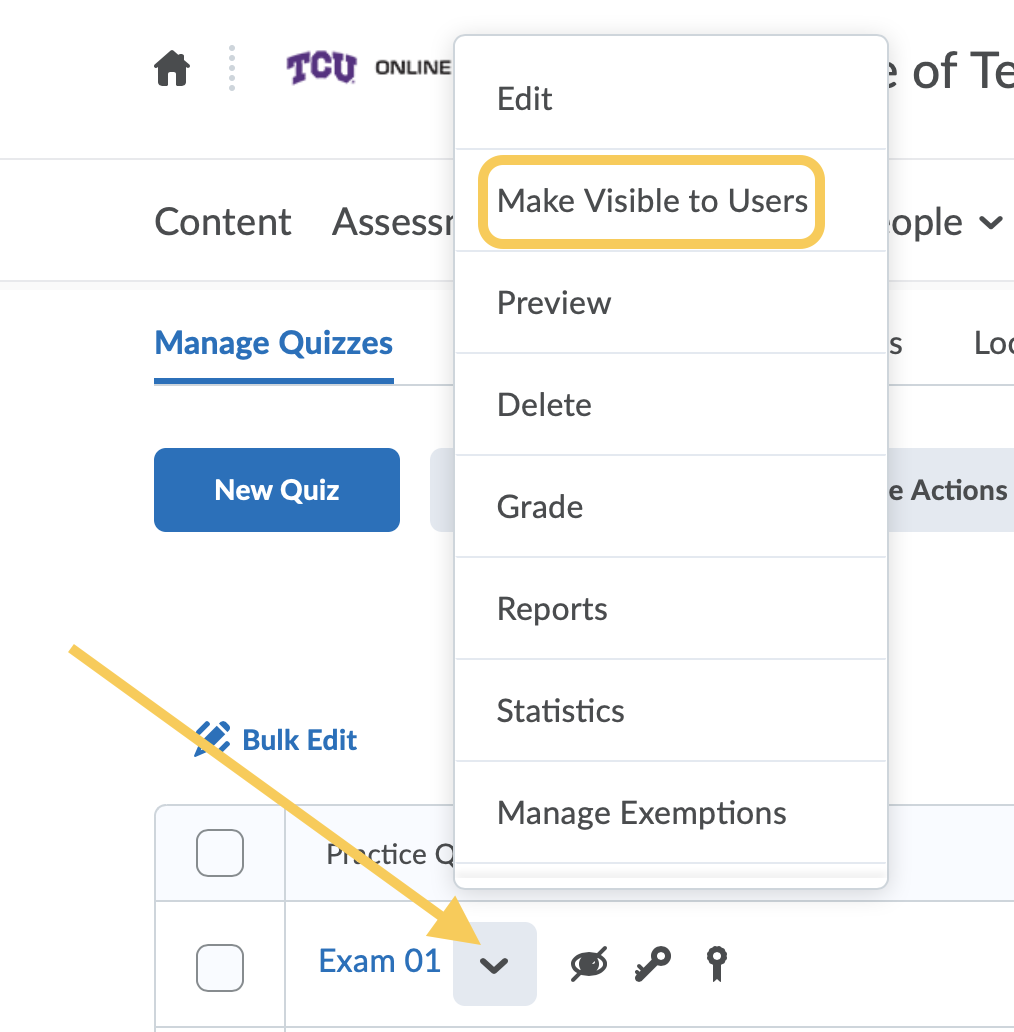Open special access settings via the key icon

[652, 963]
